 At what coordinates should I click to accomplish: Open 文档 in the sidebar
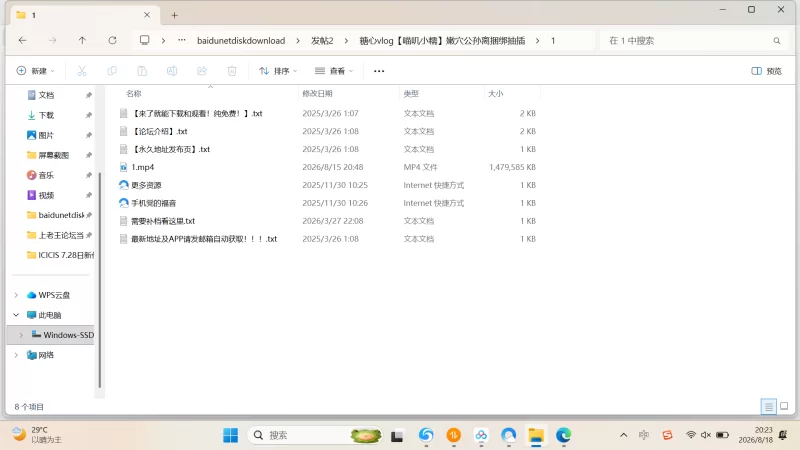click(x=46, y=95)
